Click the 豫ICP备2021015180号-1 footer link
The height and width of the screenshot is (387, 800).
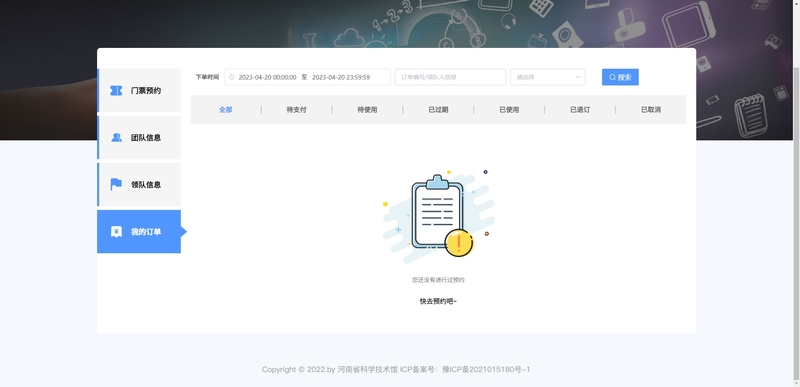pyautogui.click(x=486, y=370)
